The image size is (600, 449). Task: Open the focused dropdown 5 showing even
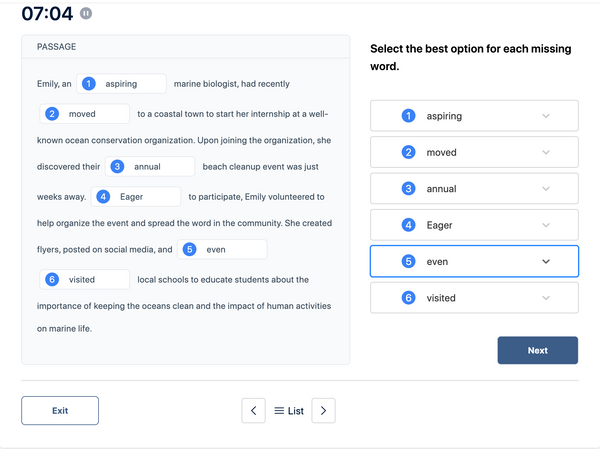(x=474, y=261)
